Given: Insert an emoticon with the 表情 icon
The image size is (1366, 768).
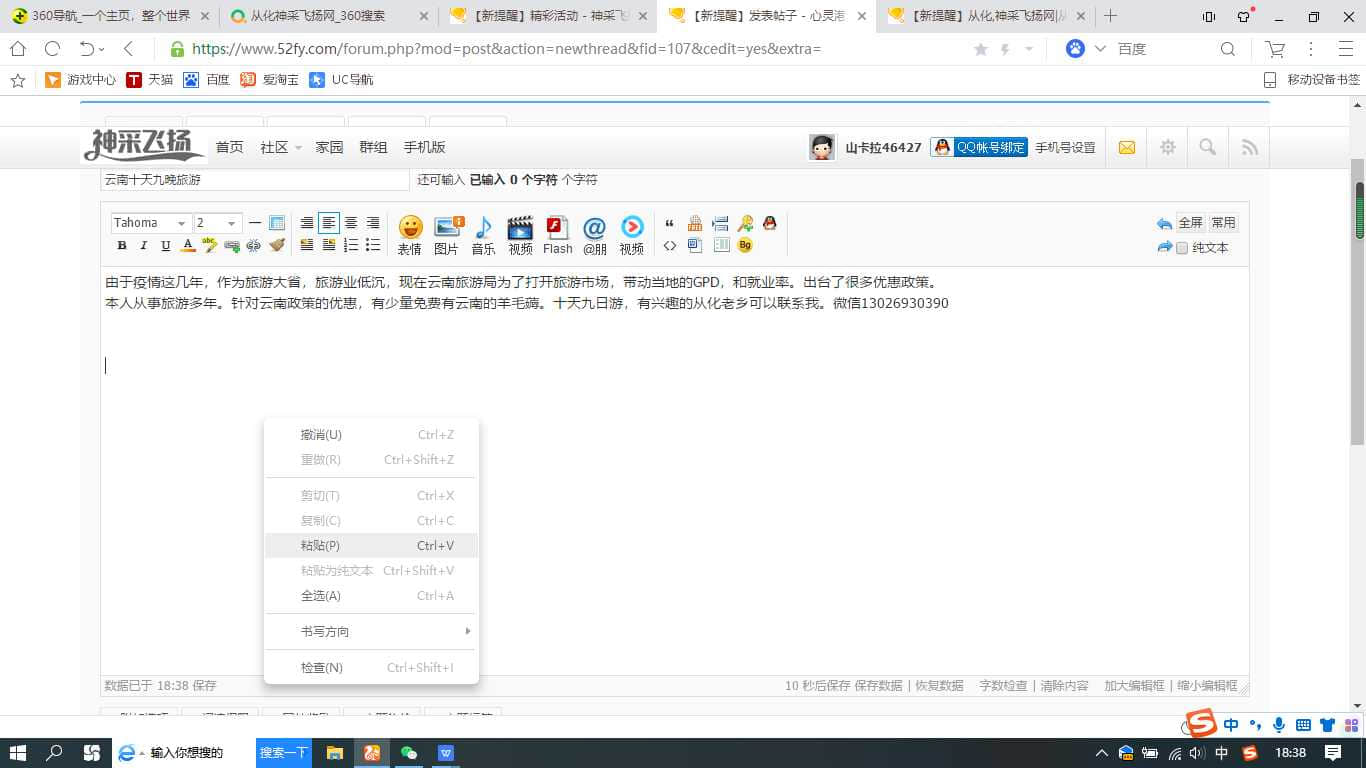Looking at the screenshot, I should [410, 235].
